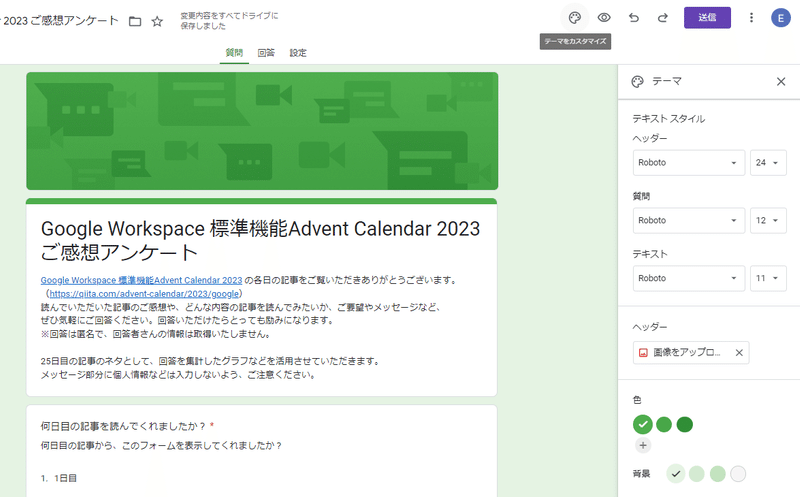Add a custom color with plus button
The image size is (800, 497).
coord(643,445)
